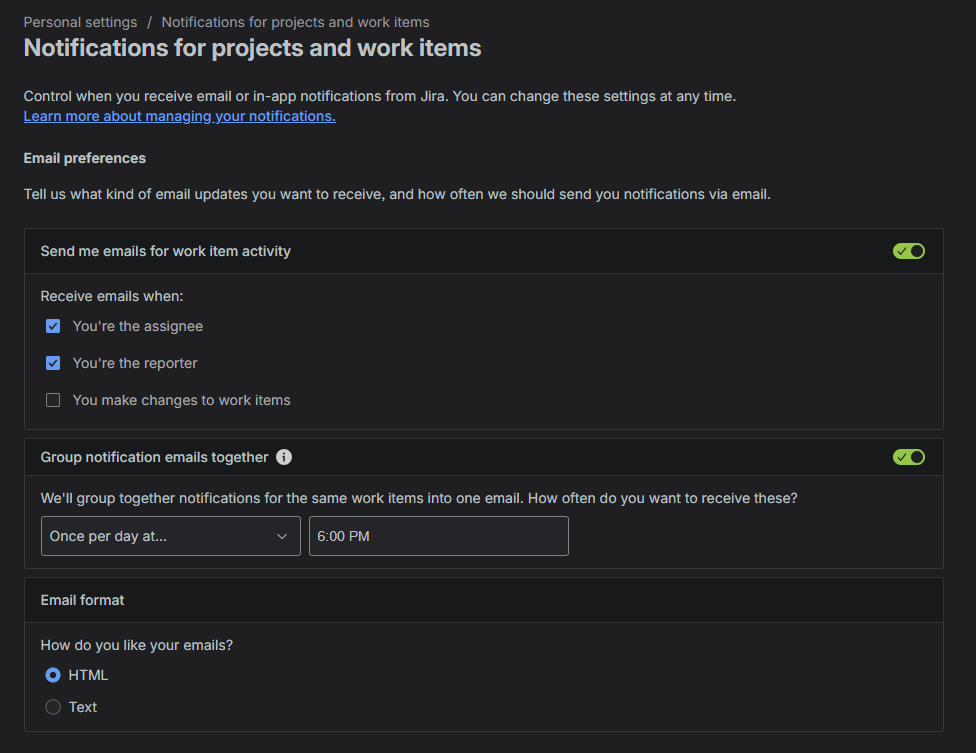Viewport: 976px width, 753px height.
Task: Open the Group notification info icon
Action: tap(284, 457)
